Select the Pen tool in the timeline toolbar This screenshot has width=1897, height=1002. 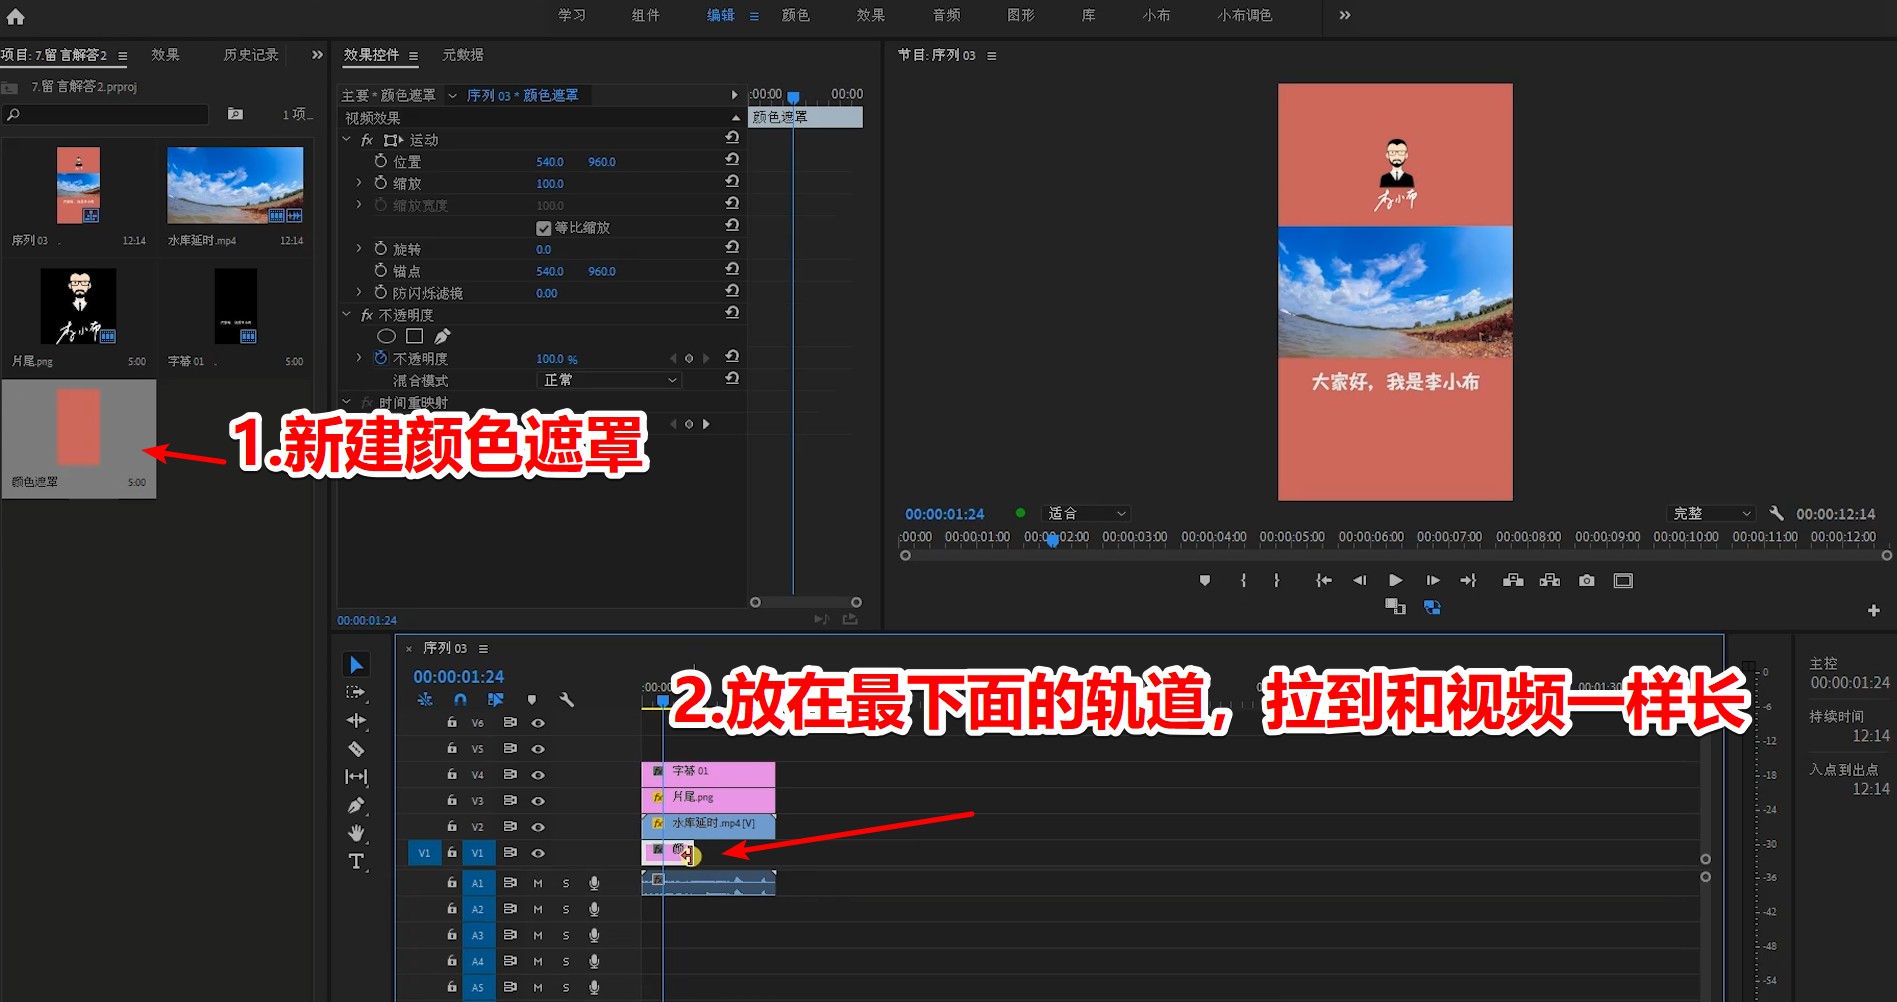(356, 805)
